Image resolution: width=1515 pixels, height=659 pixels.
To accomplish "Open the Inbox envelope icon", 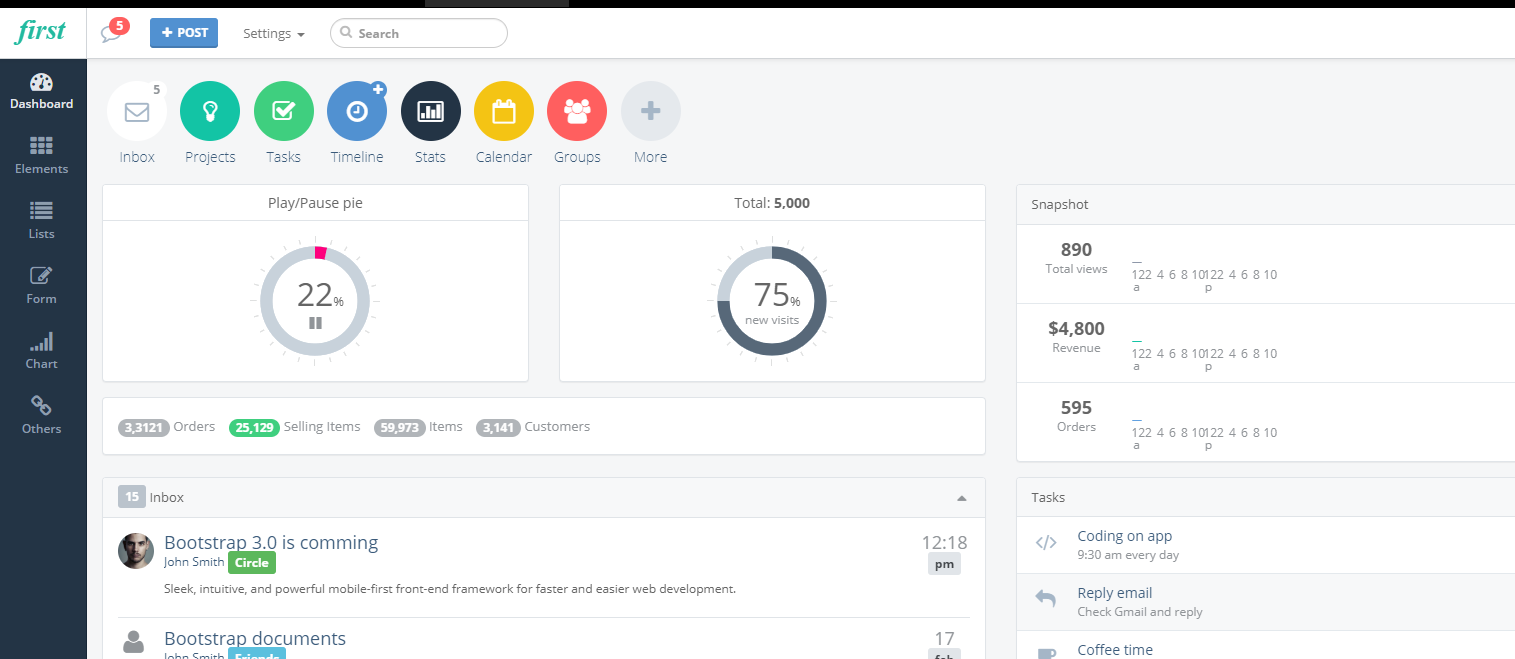I will [x=136, y=111].
